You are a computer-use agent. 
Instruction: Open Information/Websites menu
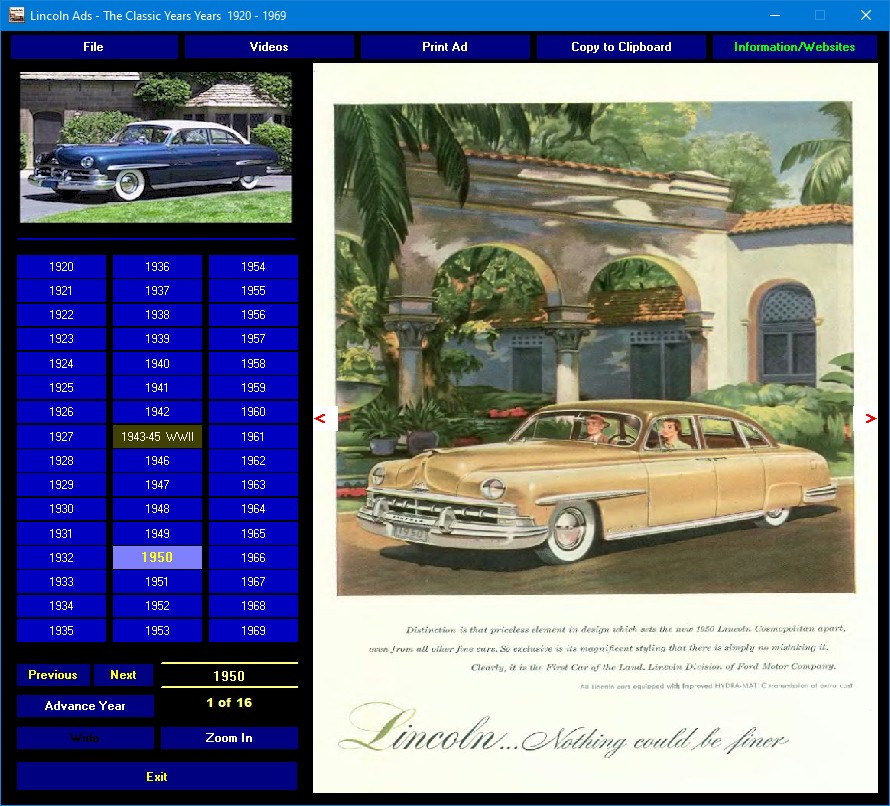(795, 47)
